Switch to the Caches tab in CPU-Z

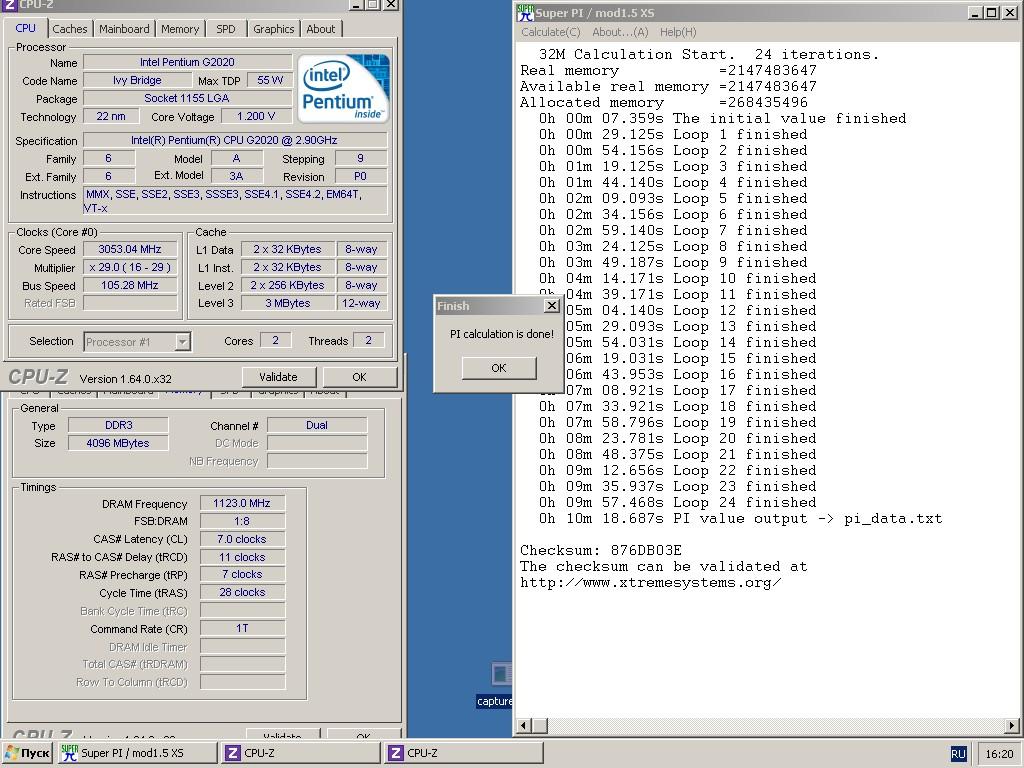pos(69,29)
